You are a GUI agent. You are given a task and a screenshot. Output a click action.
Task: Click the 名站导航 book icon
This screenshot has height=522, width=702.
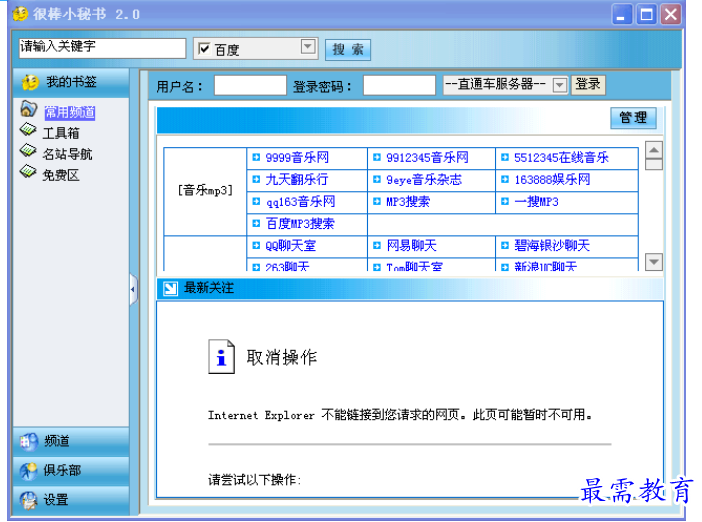point(28,151)
